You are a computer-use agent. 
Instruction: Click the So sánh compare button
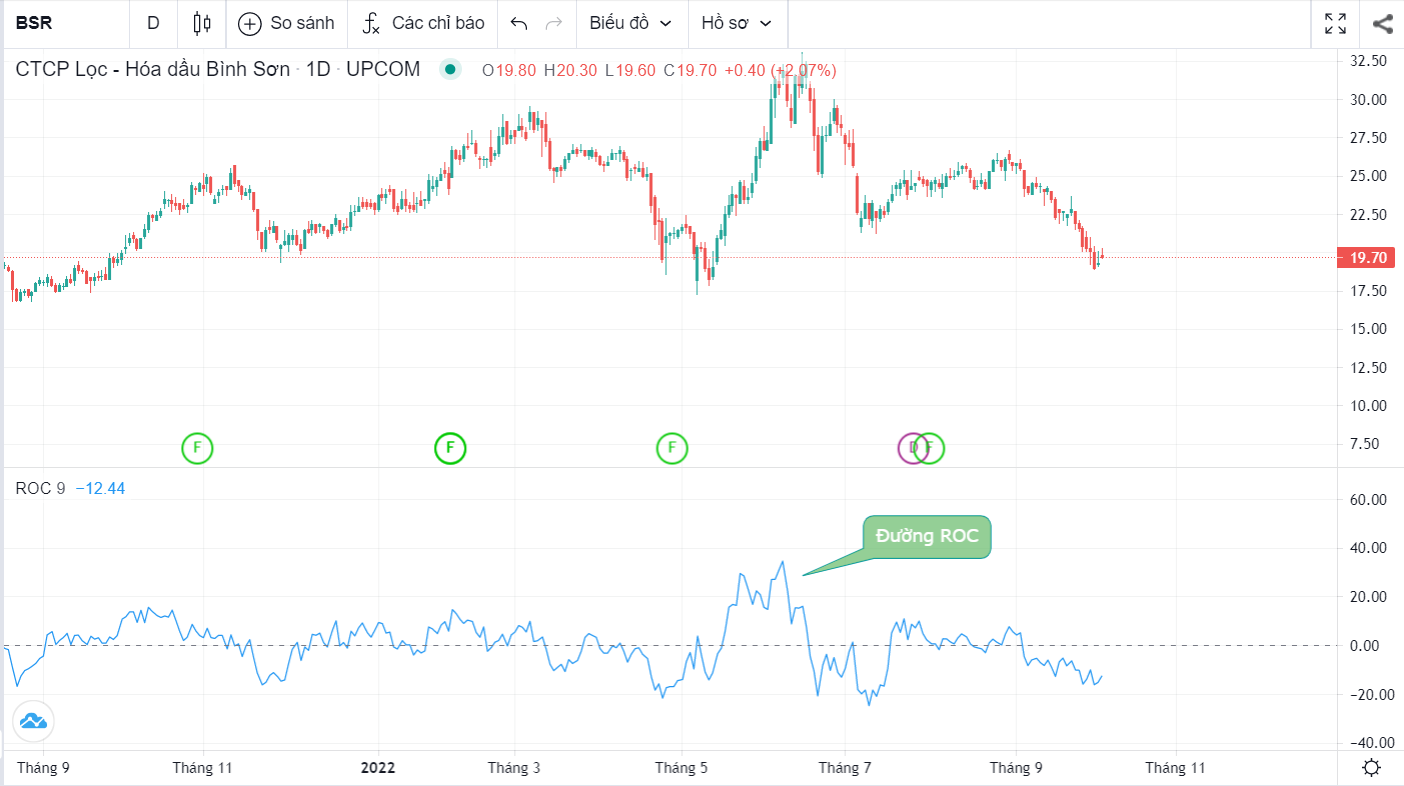click(x=286, y=23)
